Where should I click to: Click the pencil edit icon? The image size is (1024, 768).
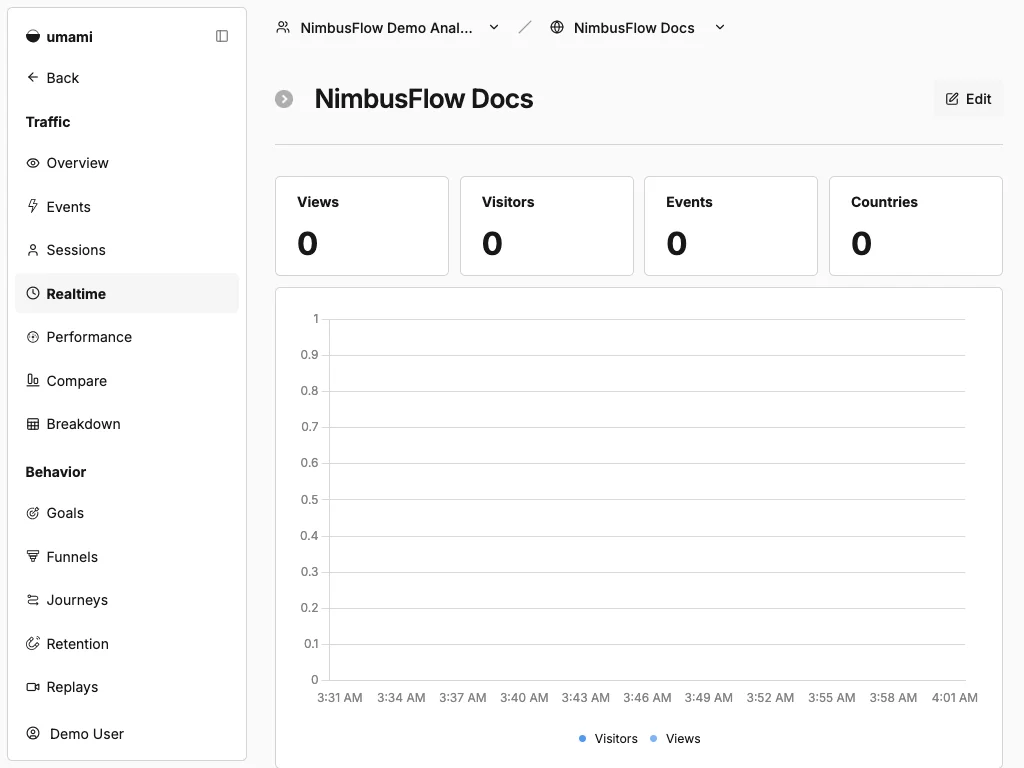pyautogui.click(x=952, y=99)
